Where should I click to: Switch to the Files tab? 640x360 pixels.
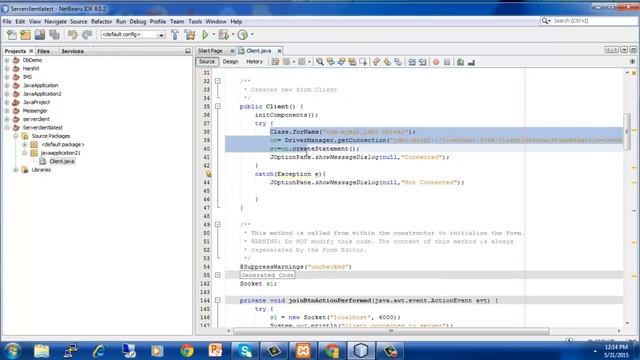point(43,51)
